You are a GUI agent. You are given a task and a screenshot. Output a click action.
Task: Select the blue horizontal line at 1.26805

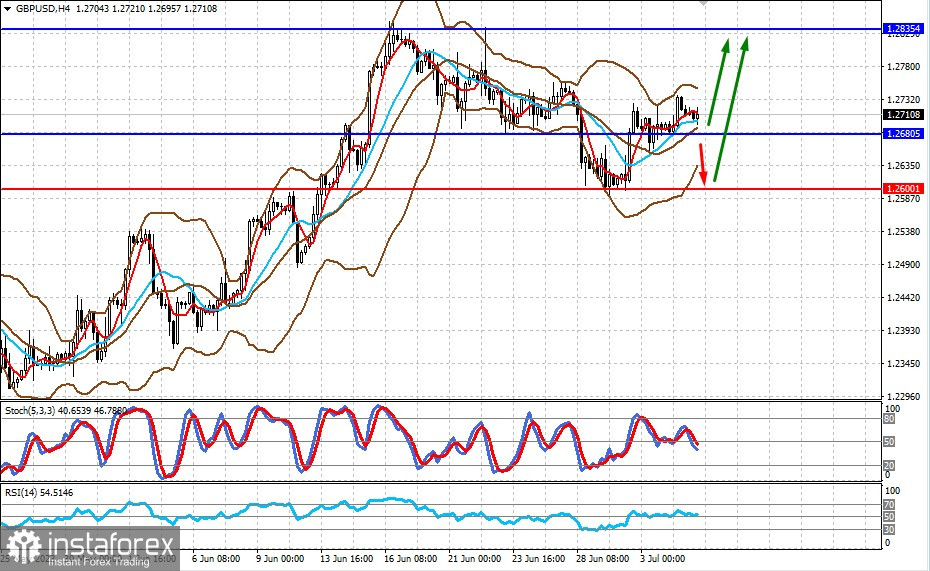pos(441,134)
